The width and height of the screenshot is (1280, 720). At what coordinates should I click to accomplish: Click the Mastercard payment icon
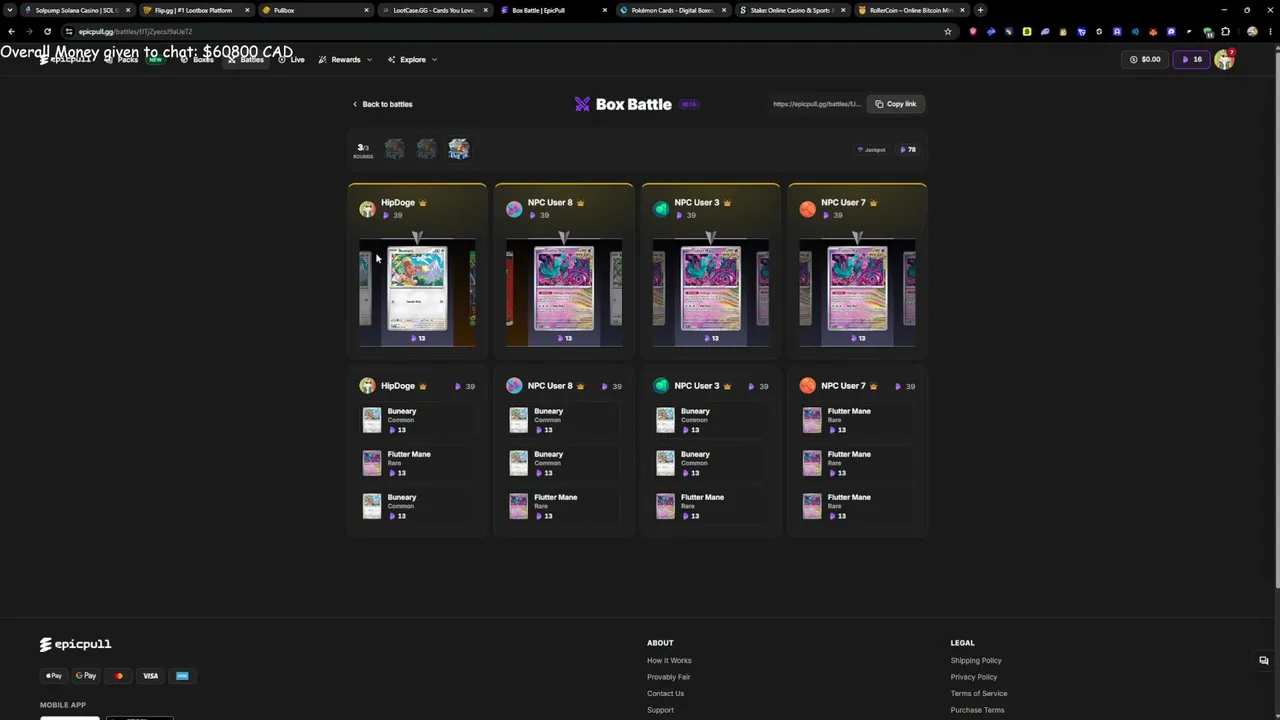(x=118, y=676)
